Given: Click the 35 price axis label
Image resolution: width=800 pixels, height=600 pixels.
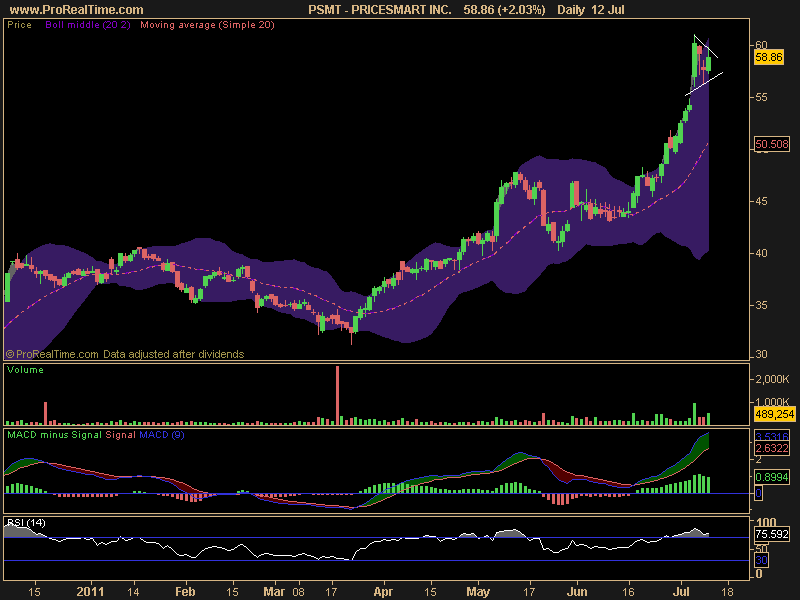Looking at the screenshot, I should point(761,305).
